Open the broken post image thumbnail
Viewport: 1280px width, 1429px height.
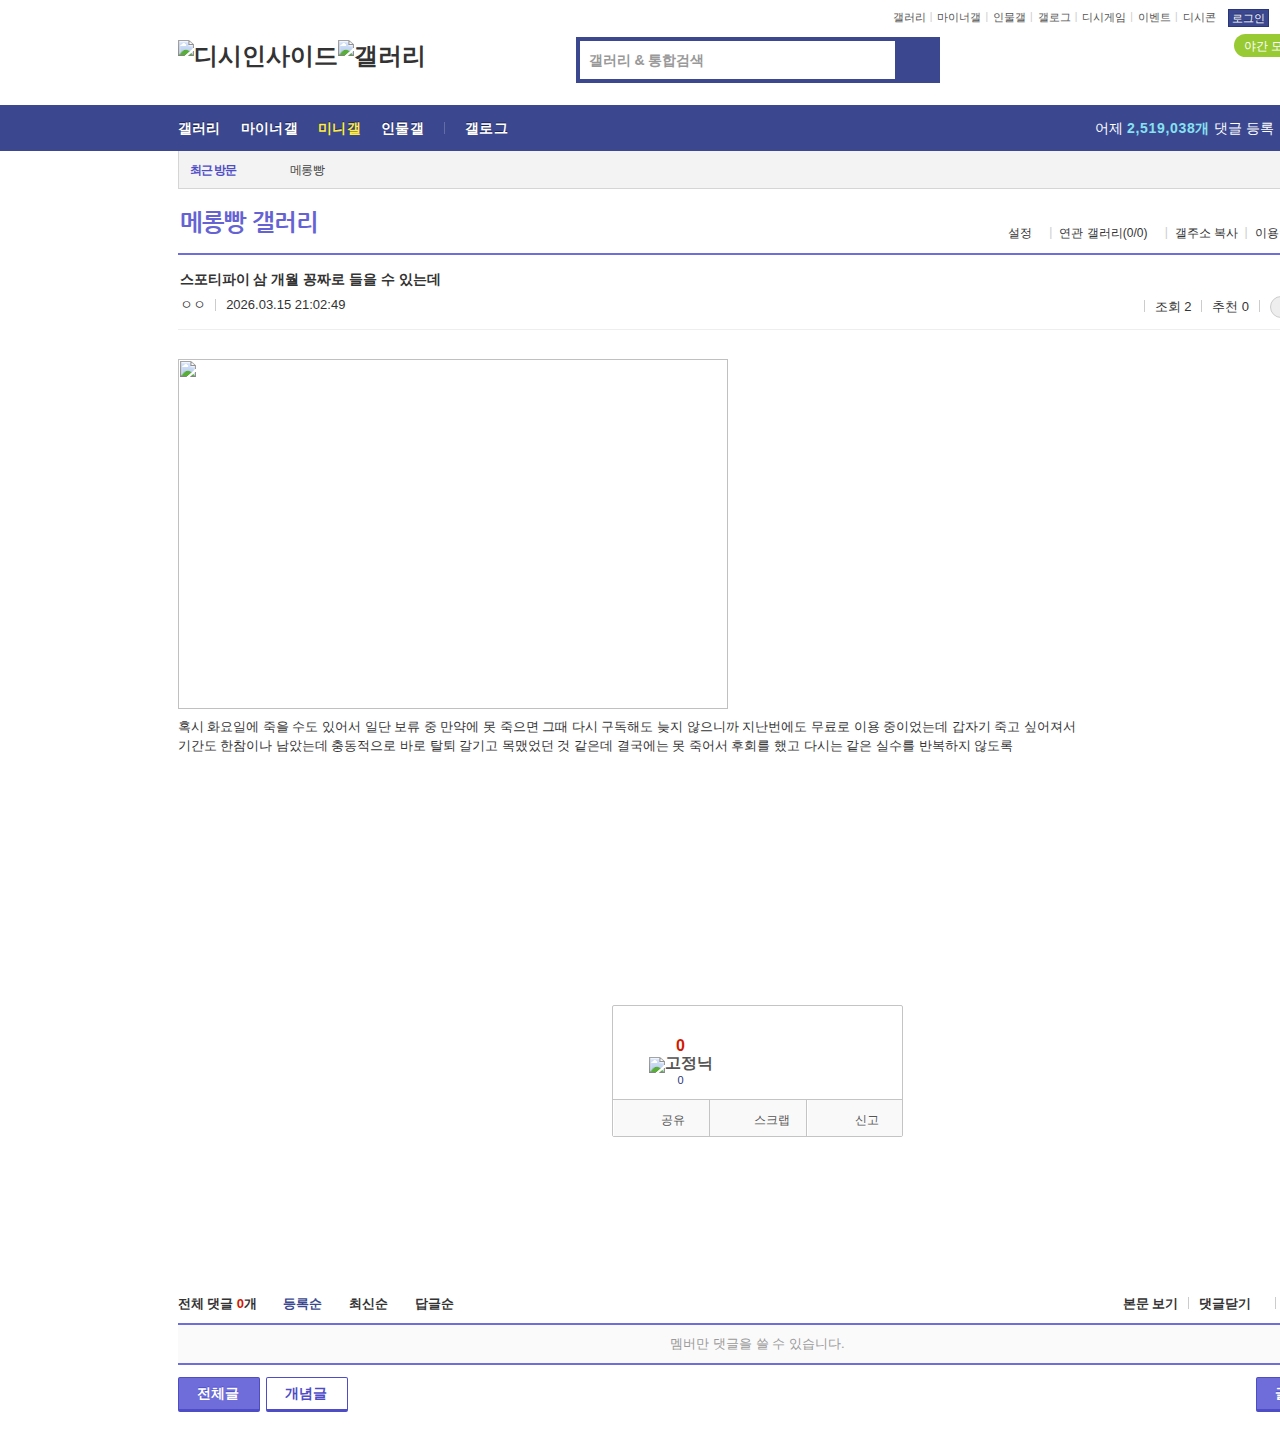coord(452,533)
